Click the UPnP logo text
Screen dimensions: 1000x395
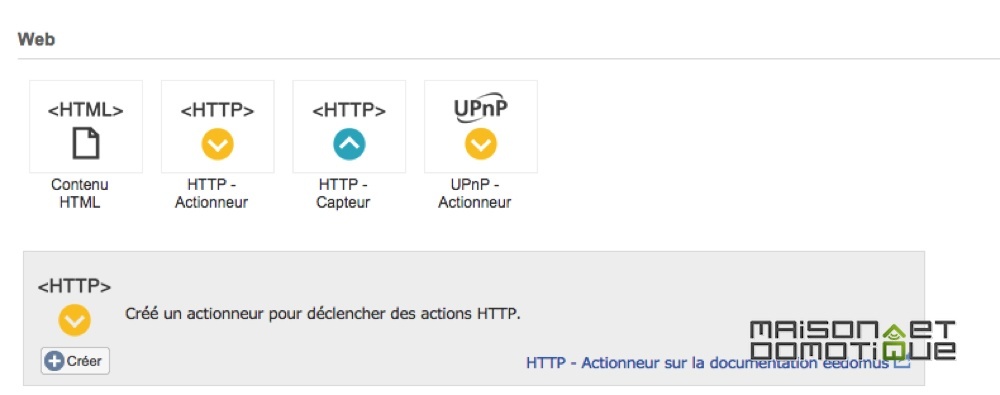point(481,109)
